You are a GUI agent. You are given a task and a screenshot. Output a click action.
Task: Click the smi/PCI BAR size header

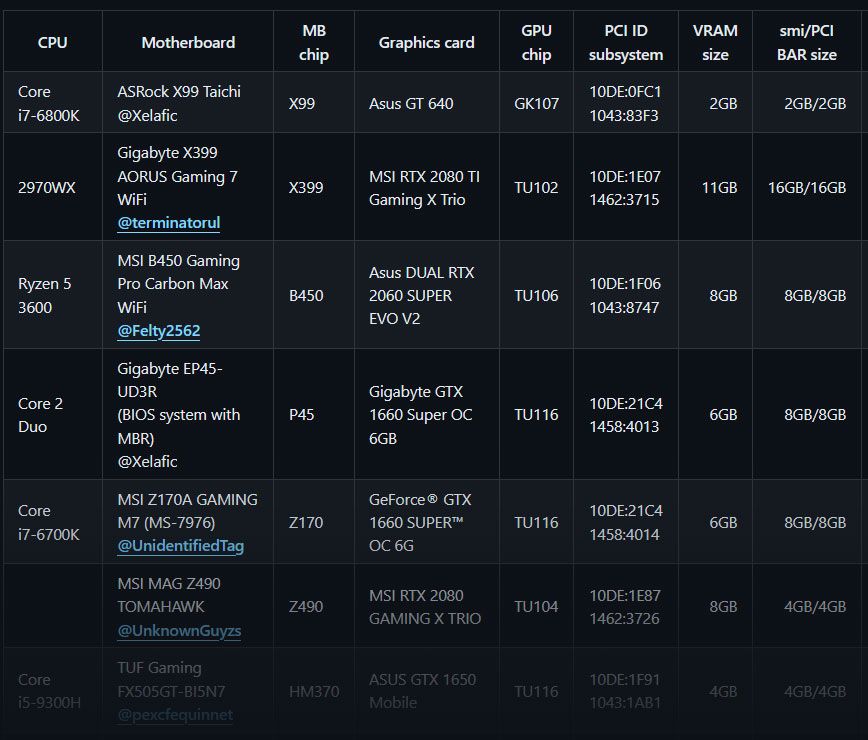[x=808, y=41]
